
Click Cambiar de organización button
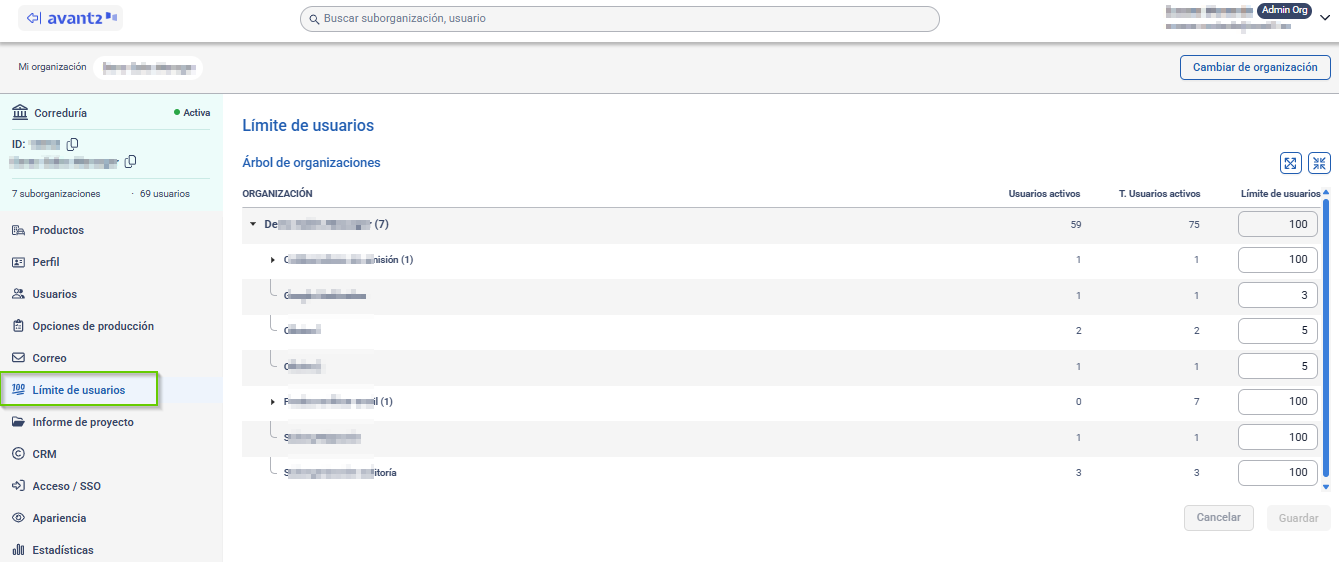[x=1255, y=68]
